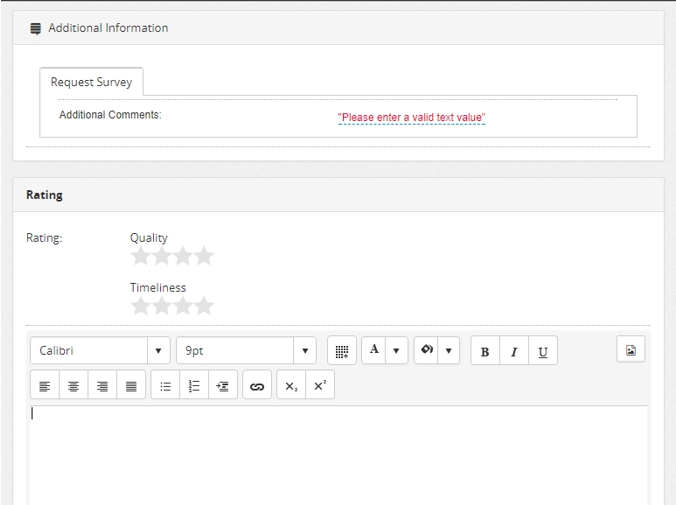
Task: Click inside the rich text editor area
Action: tap(337, 450)
